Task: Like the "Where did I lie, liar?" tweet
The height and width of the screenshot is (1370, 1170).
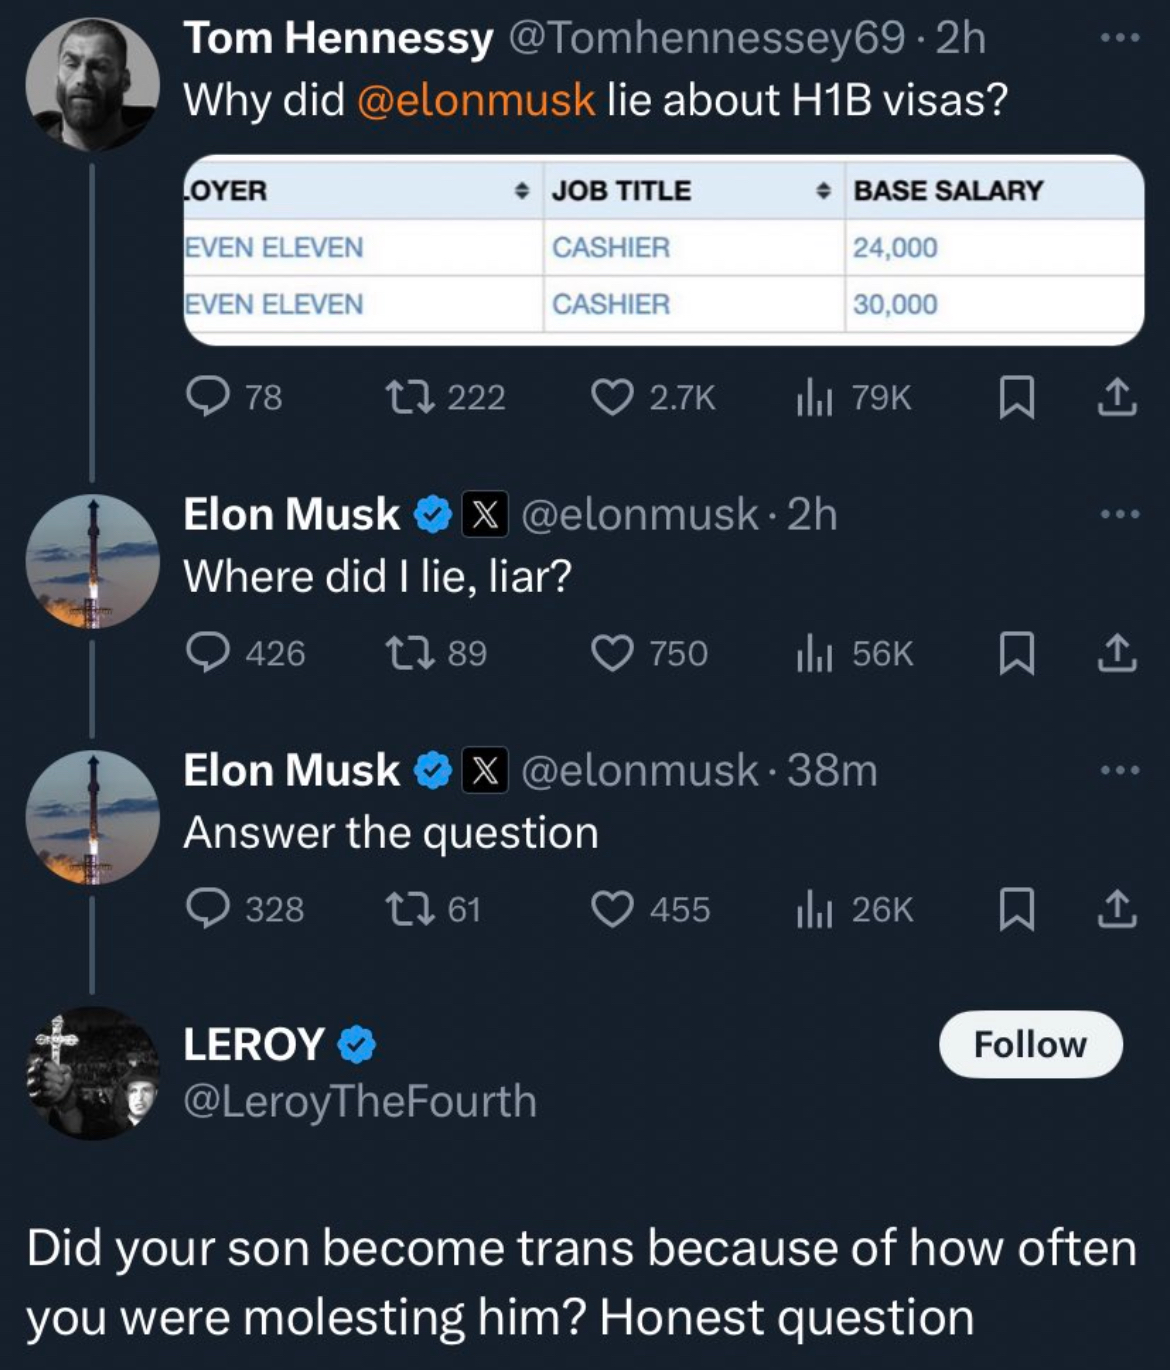Action: pos(611,653)
